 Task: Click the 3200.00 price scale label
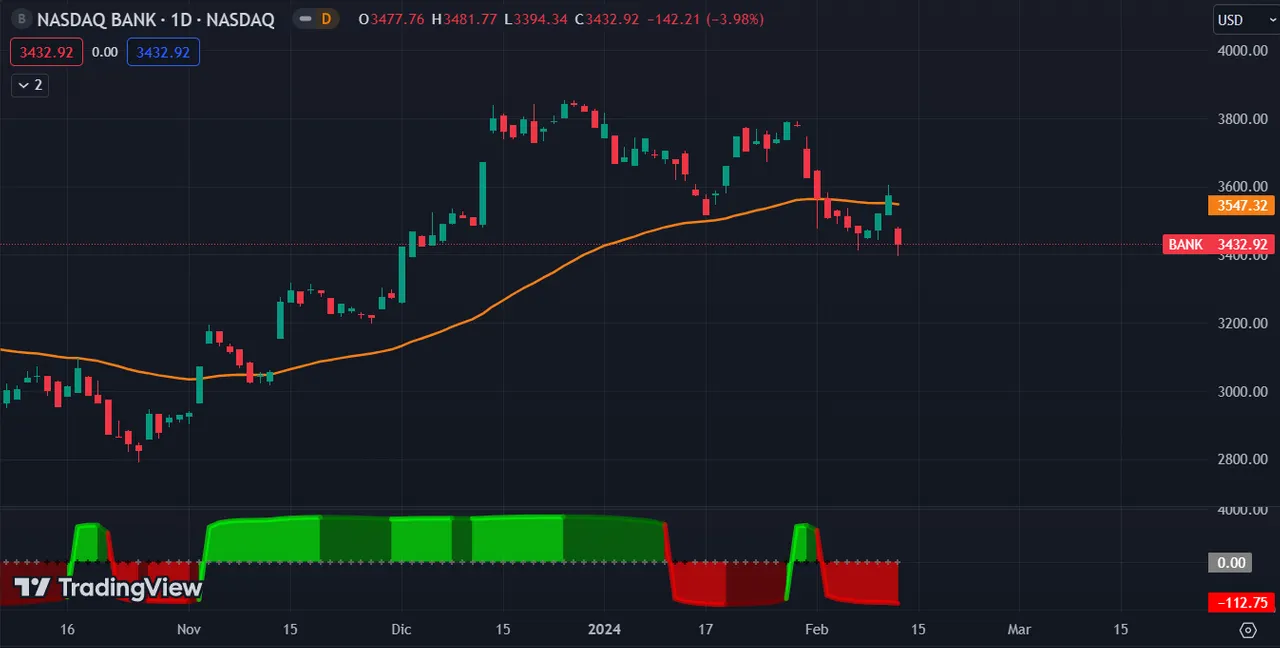click(x=1243, y=323)
